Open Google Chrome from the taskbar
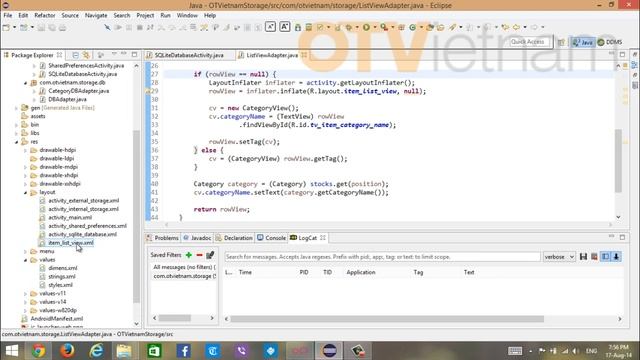Image resolution: width=640 pixels, height=360 pixels. click(x=38, y=351)
